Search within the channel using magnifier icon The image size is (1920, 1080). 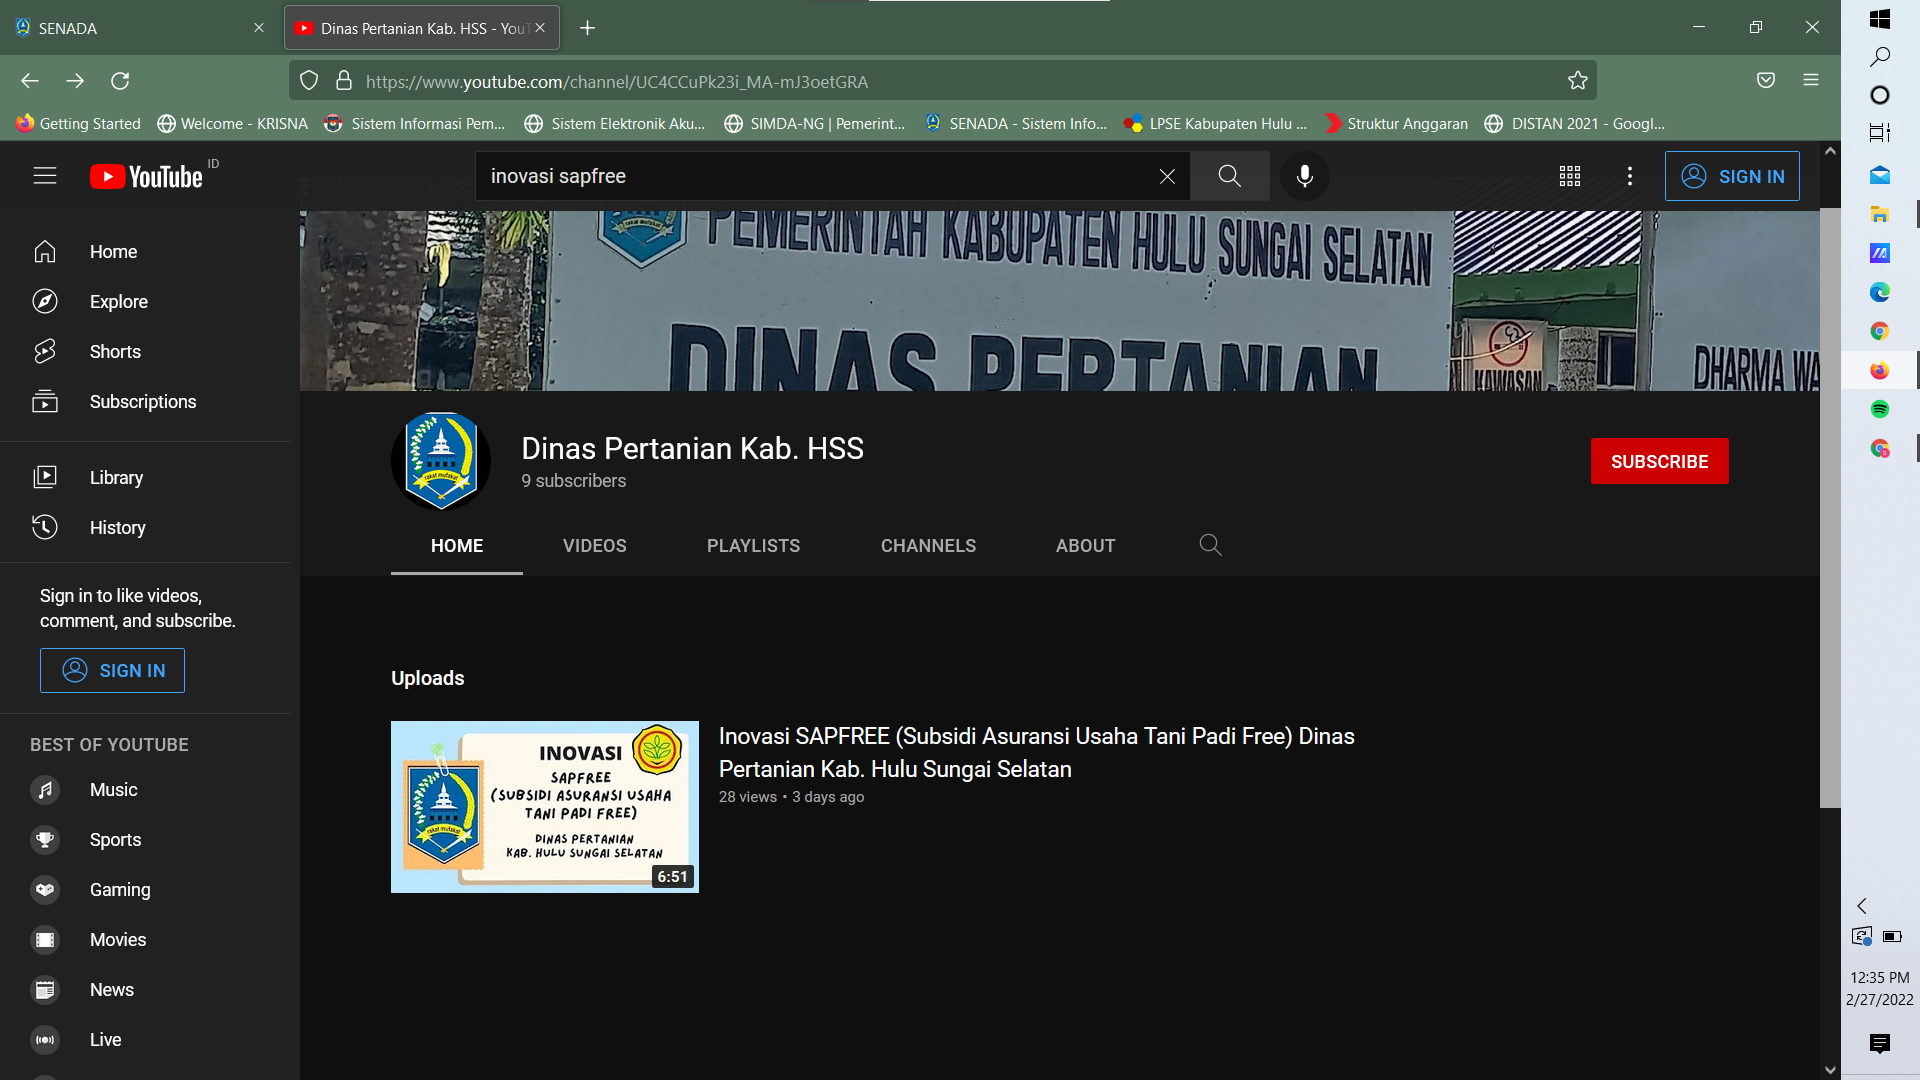pyautogui.click(x=1210, y=545)
